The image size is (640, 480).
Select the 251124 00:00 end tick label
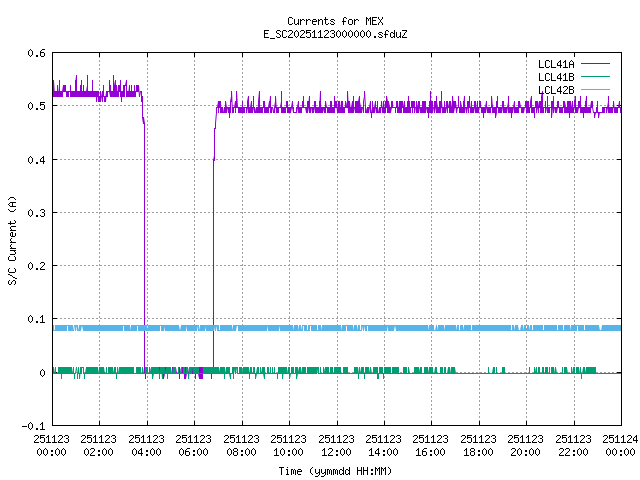[x=620, y=445]
